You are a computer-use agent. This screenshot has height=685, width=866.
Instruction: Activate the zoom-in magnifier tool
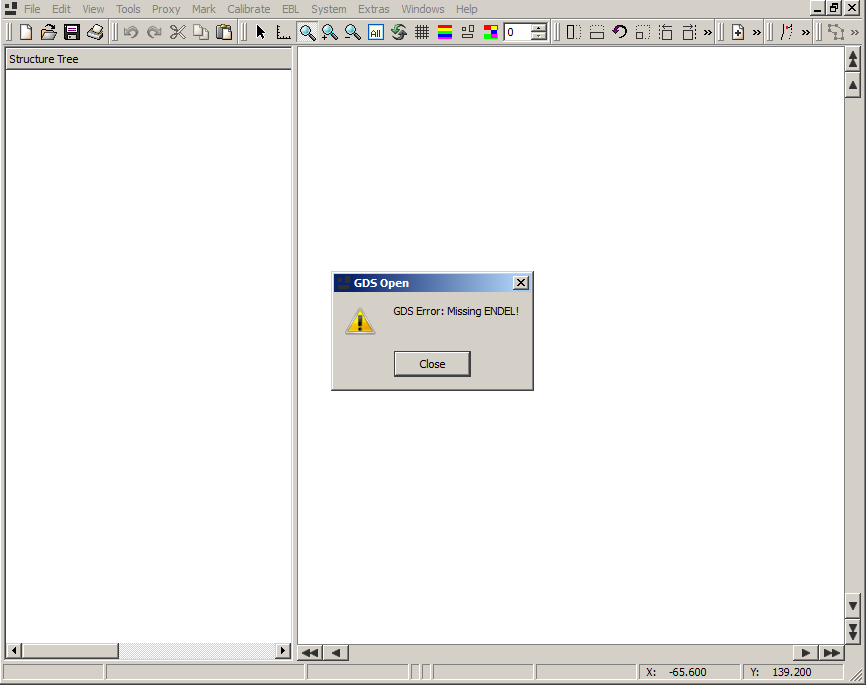(330, 31)
